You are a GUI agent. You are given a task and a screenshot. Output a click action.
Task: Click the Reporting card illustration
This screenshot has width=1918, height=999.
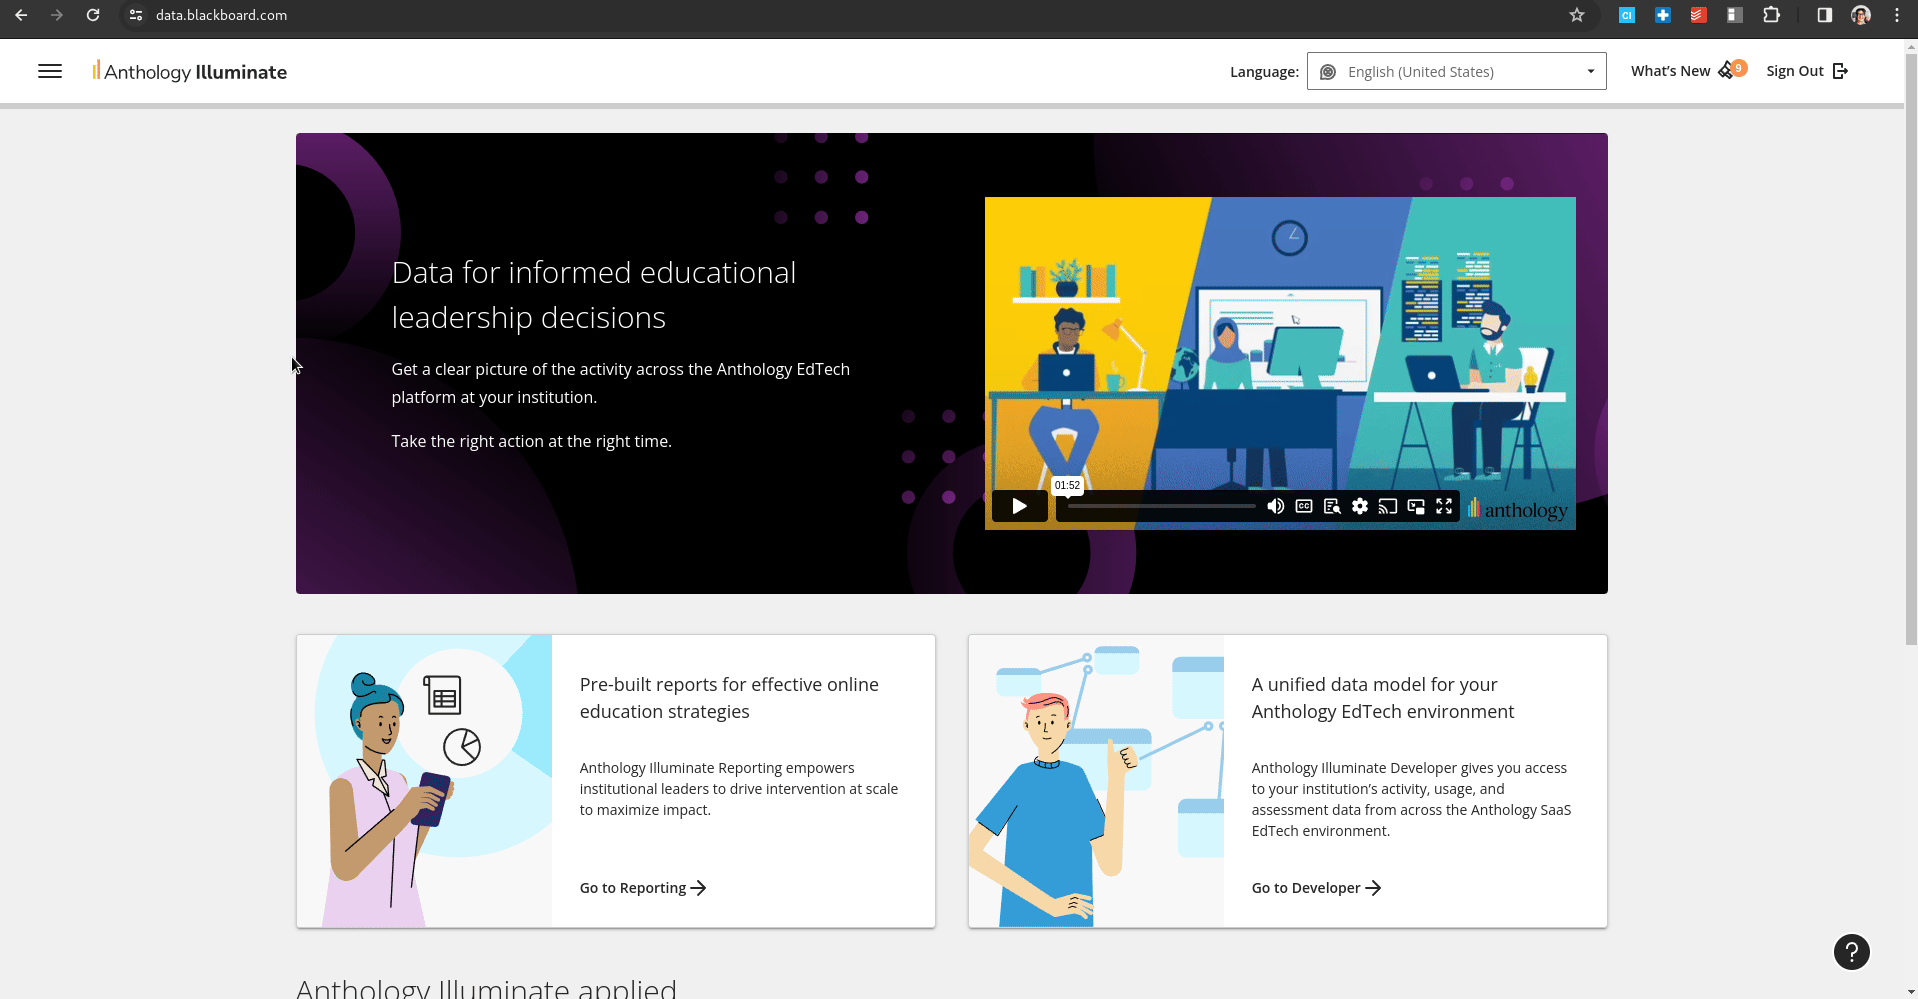click(425, 781)
